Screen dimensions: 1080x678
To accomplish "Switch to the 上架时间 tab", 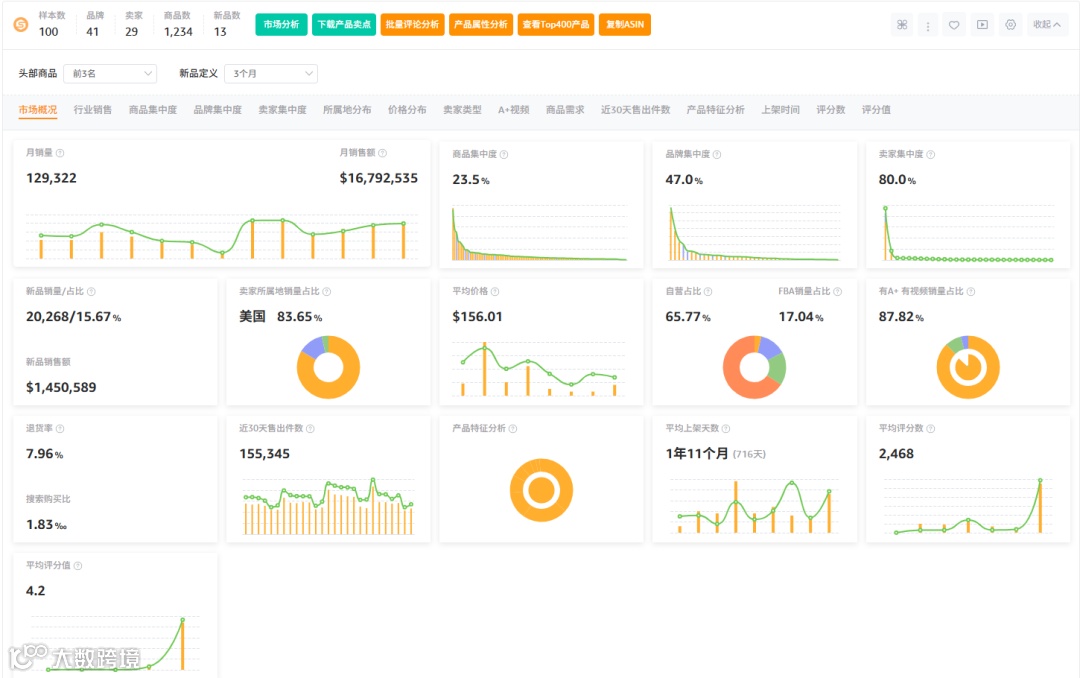I will [780, 110].
